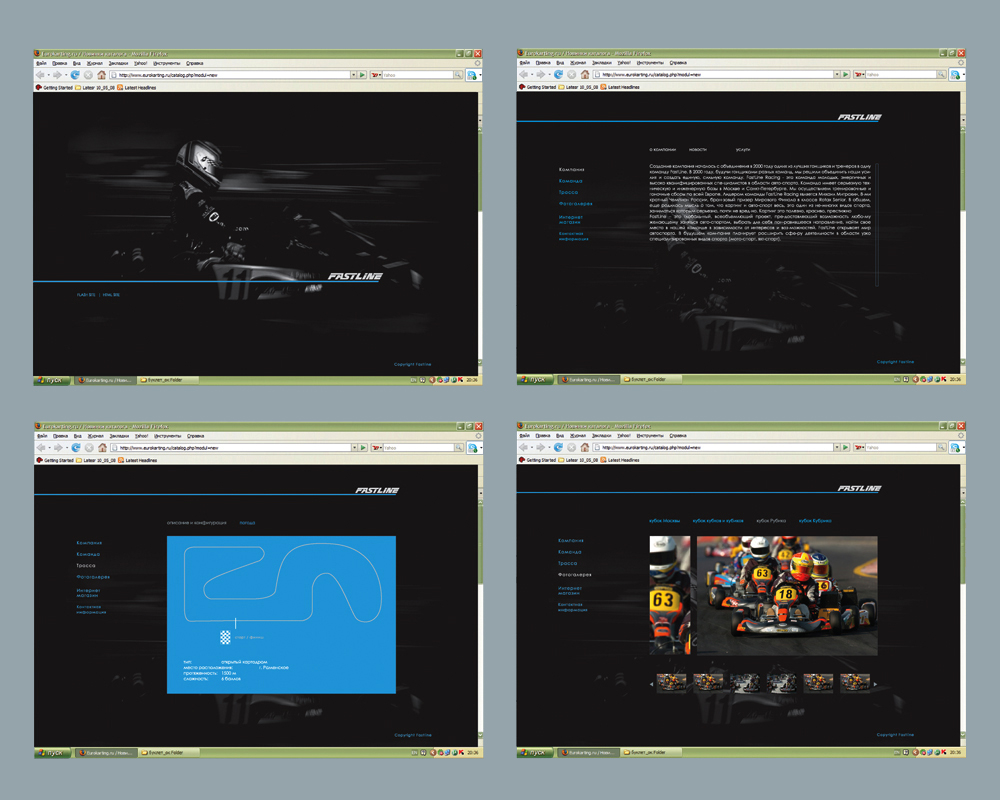Open Latest Headlines feed in company page window
The image size is (1000, 800).
[619, 87]
